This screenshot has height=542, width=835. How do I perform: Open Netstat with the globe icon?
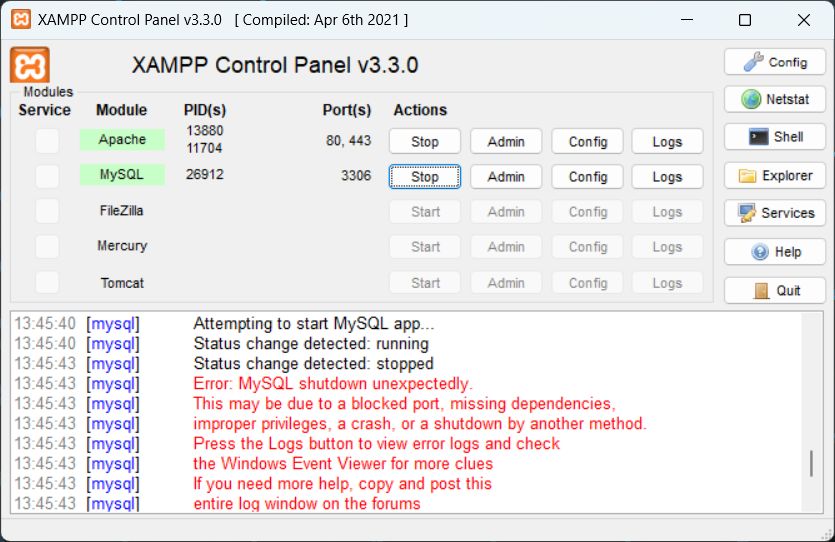(774, 99)
